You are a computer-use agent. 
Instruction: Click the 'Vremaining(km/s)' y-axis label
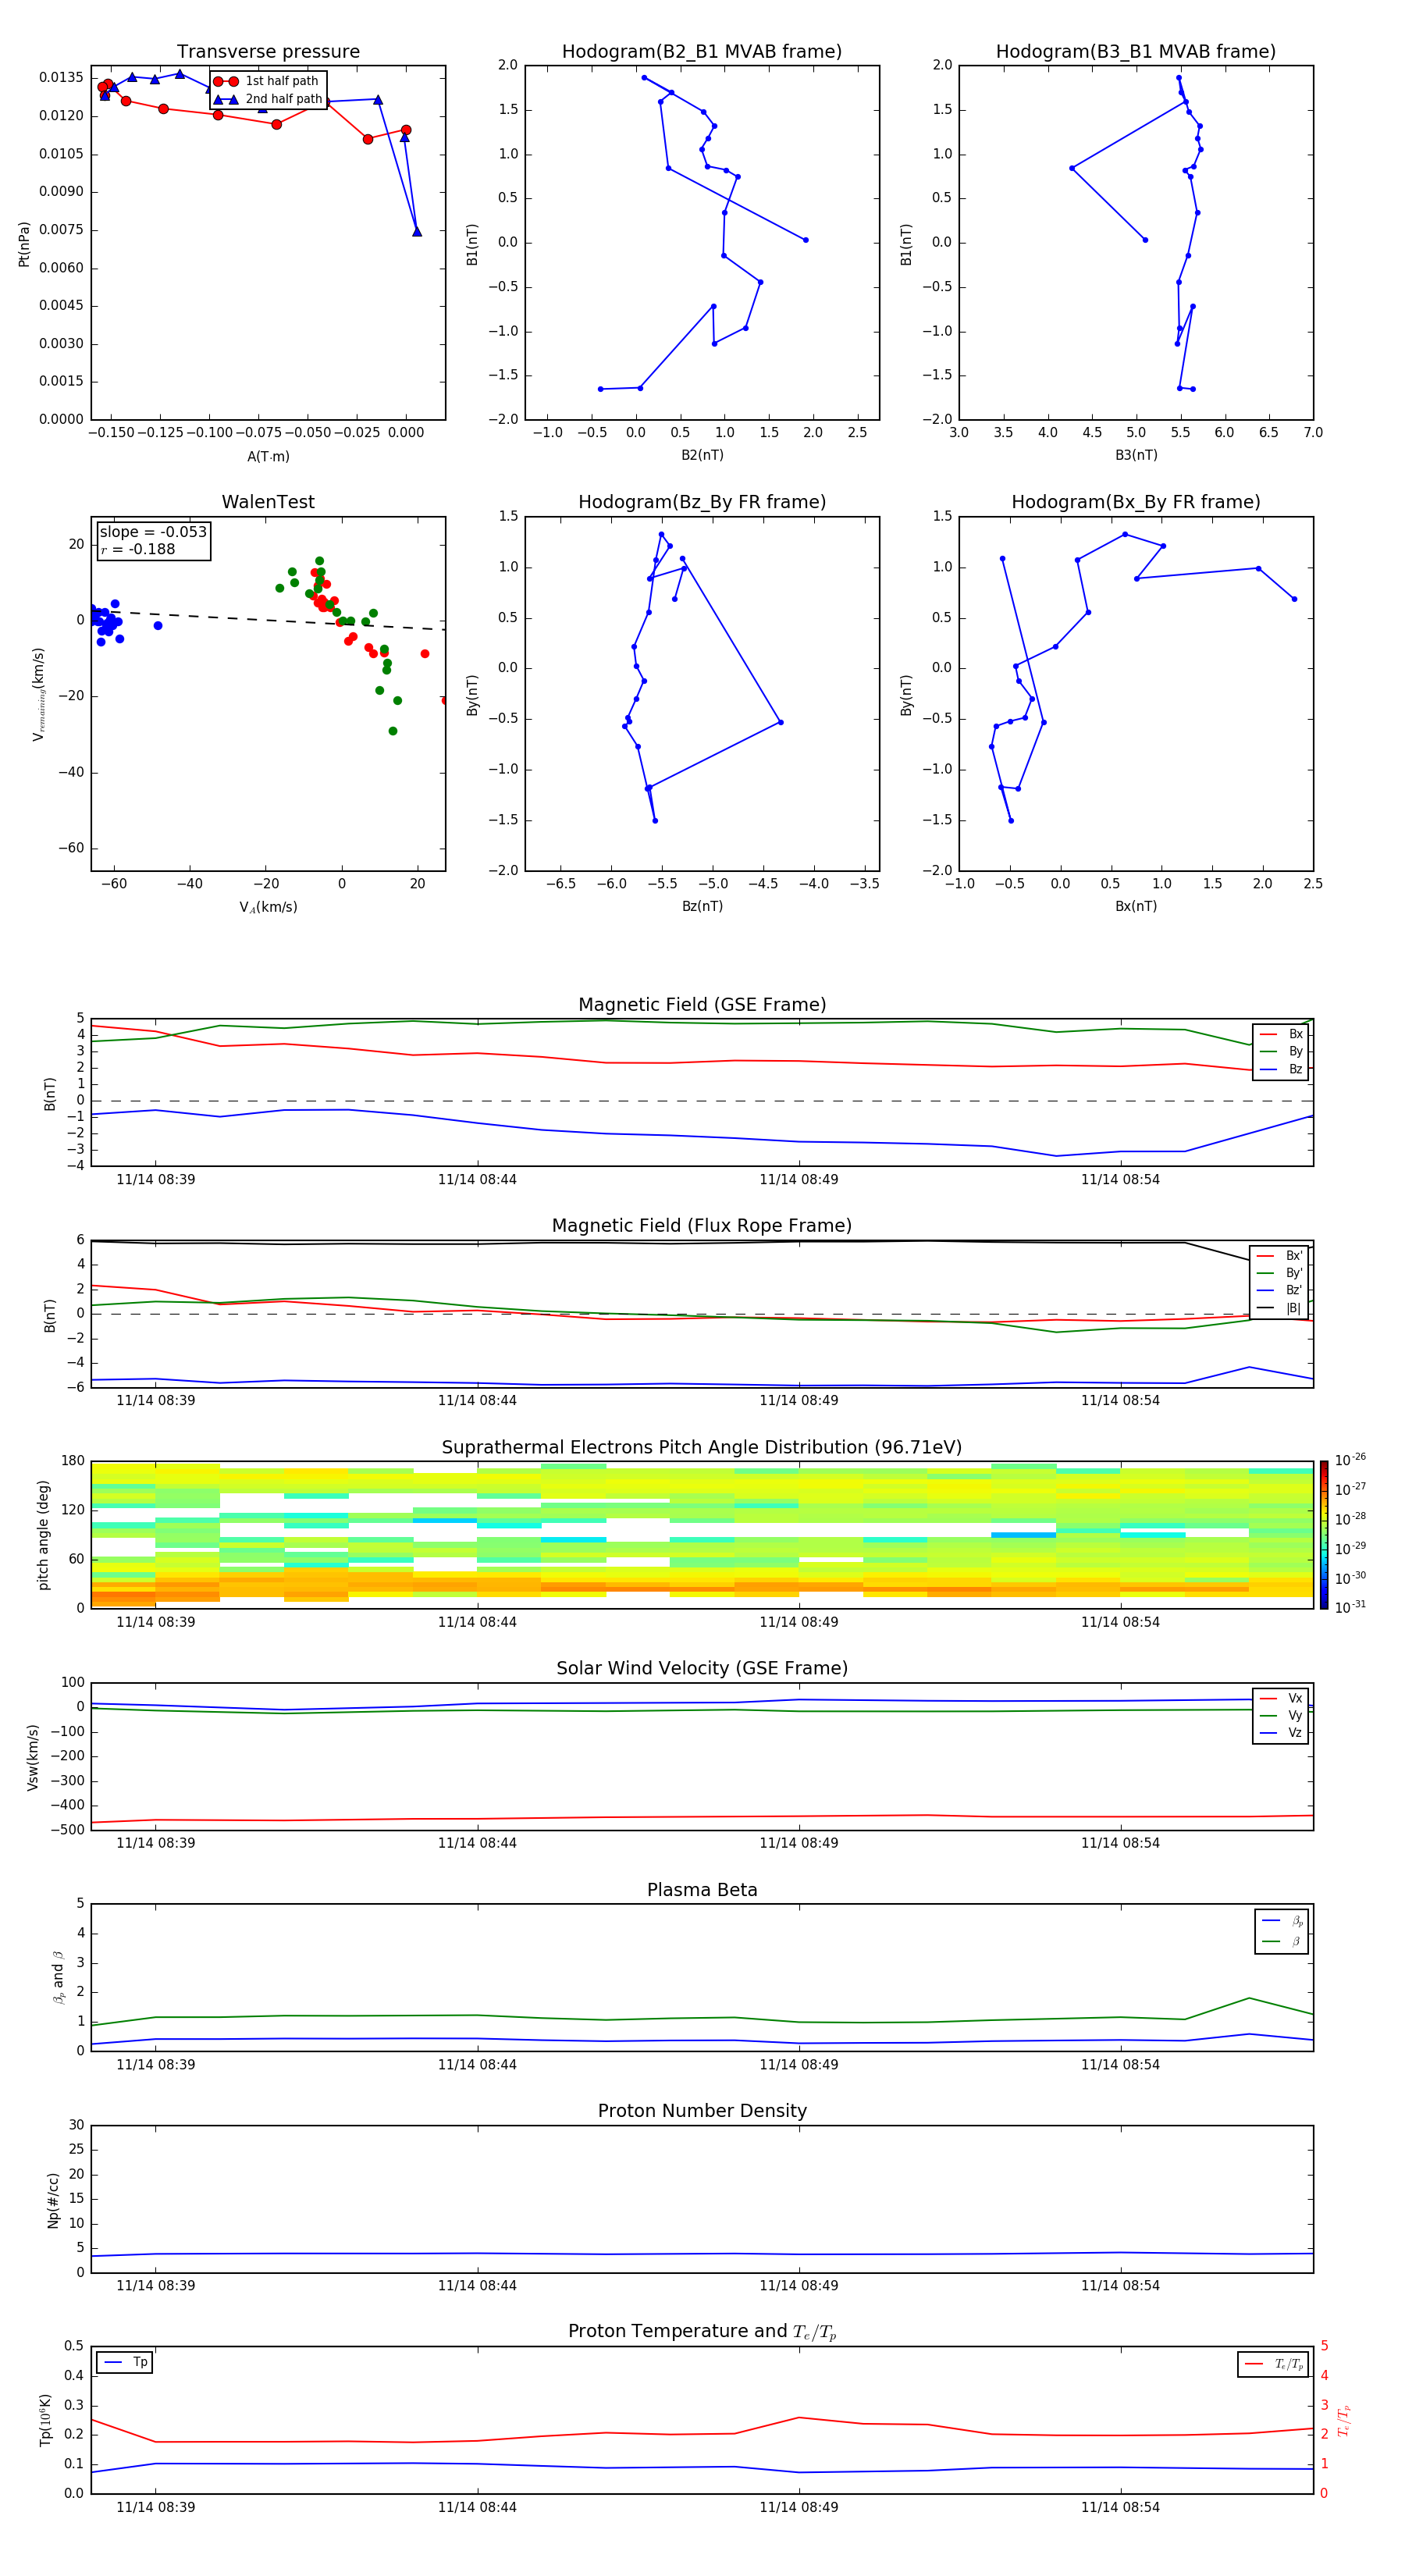38,694
